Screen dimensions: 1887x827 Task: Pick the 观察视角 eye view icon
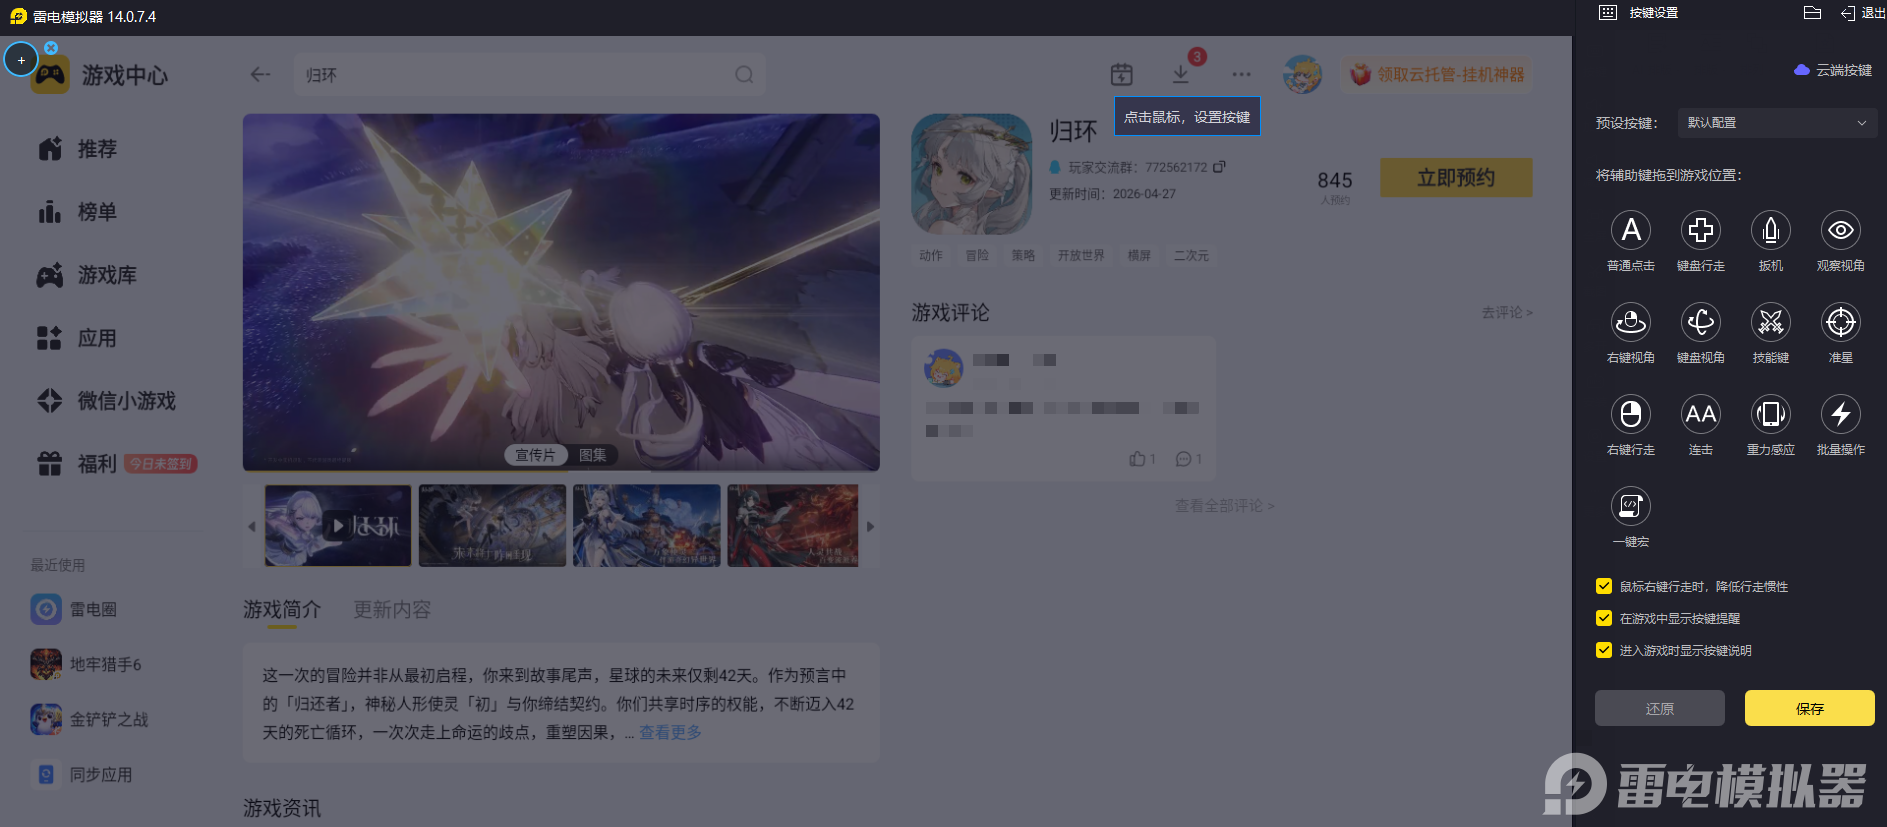click(1840, 231)
